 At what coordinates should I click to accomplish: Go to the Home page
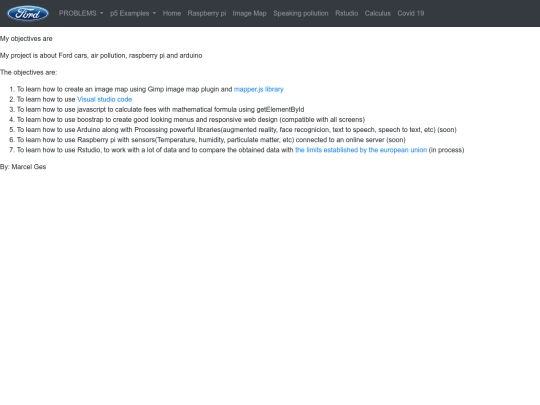pyautogui.click(x=172, y=13)
